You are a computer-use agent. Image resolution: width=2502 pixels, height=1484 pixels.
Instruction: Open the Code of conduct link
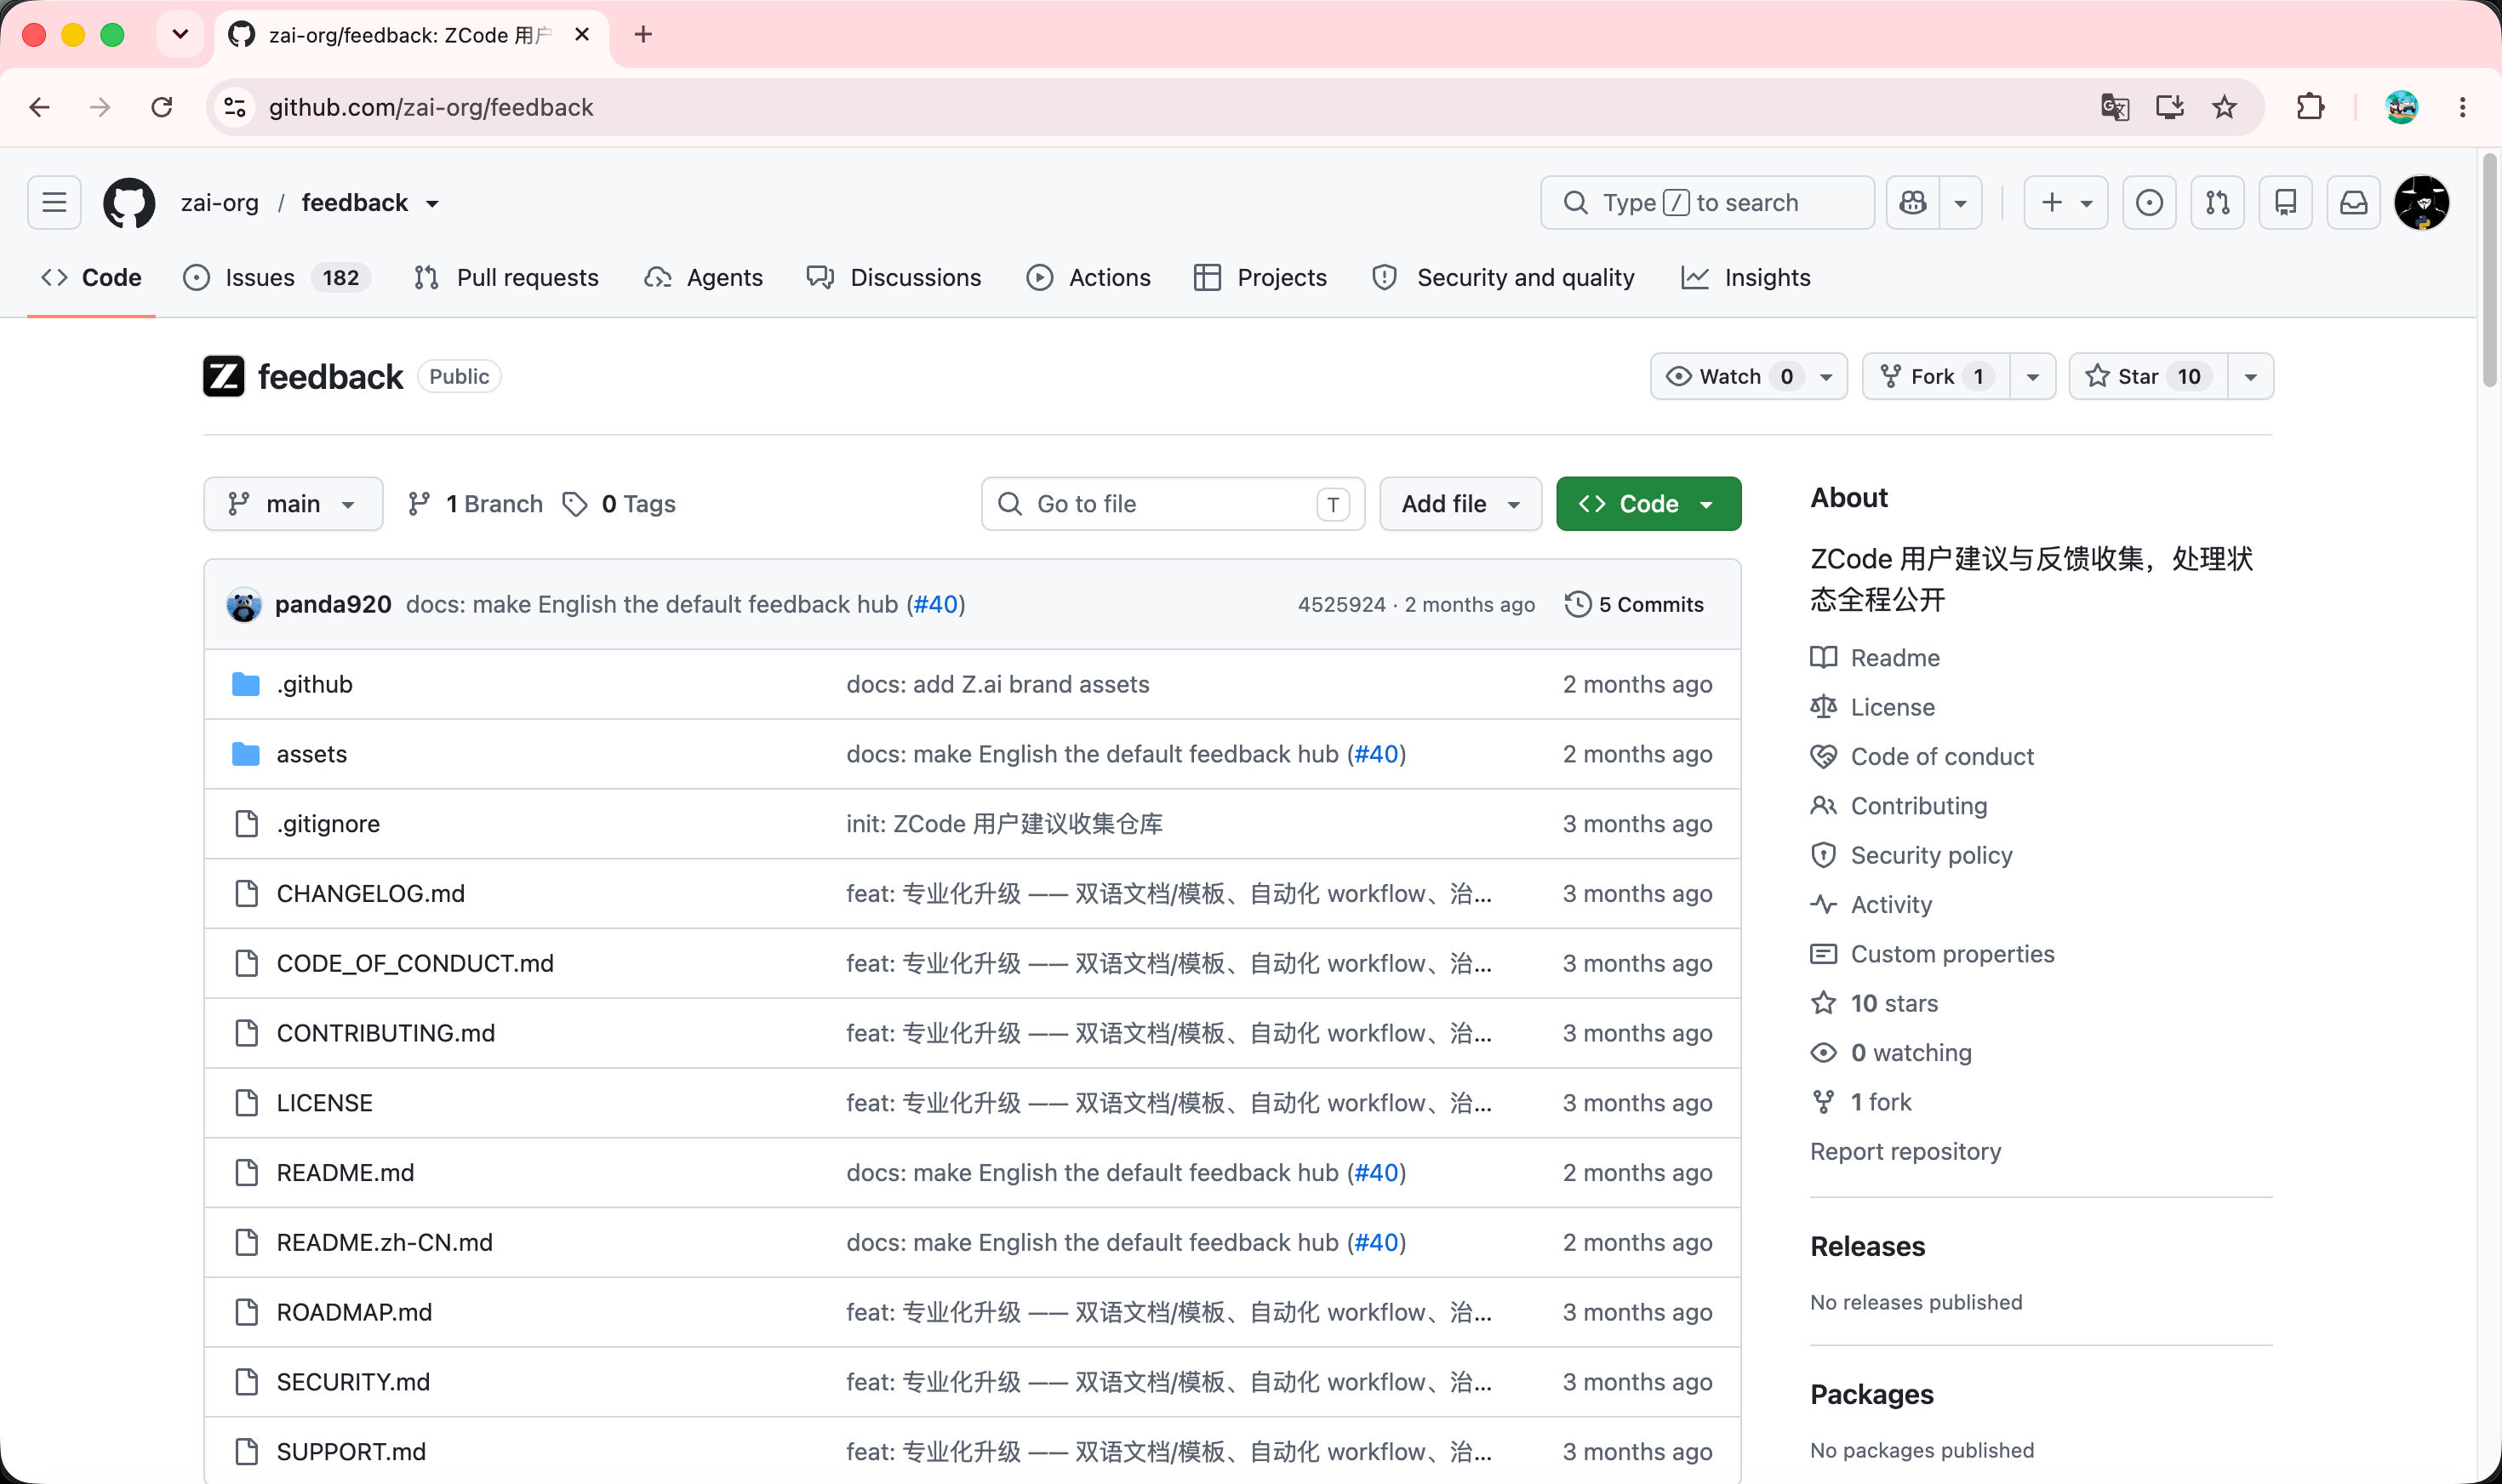(1922, 757)
